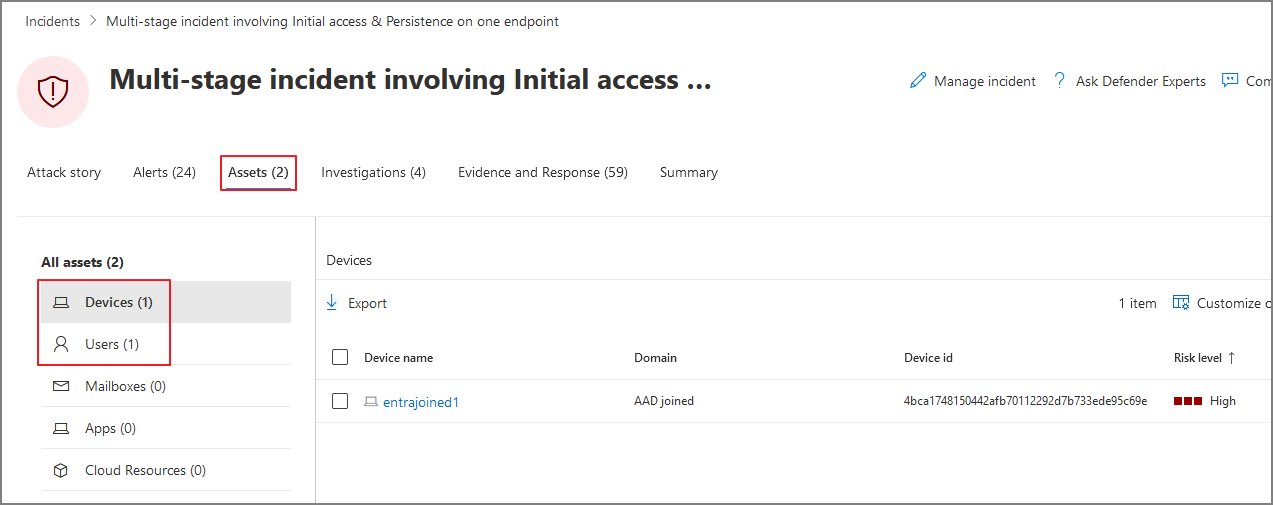Open the Investigations (4) tab

click(x=373, y=172)
